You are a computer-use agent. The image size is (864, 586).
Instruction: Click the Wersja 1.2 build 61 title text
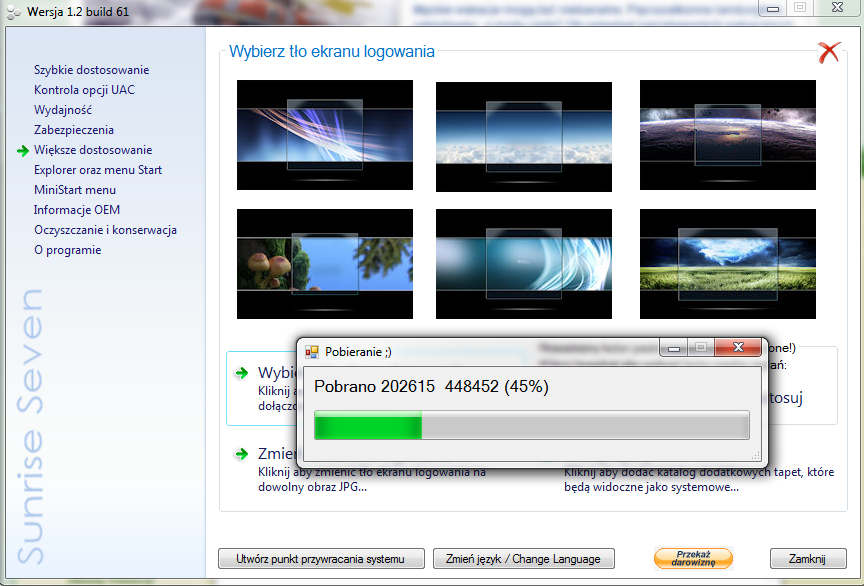[x=78, y=12]
